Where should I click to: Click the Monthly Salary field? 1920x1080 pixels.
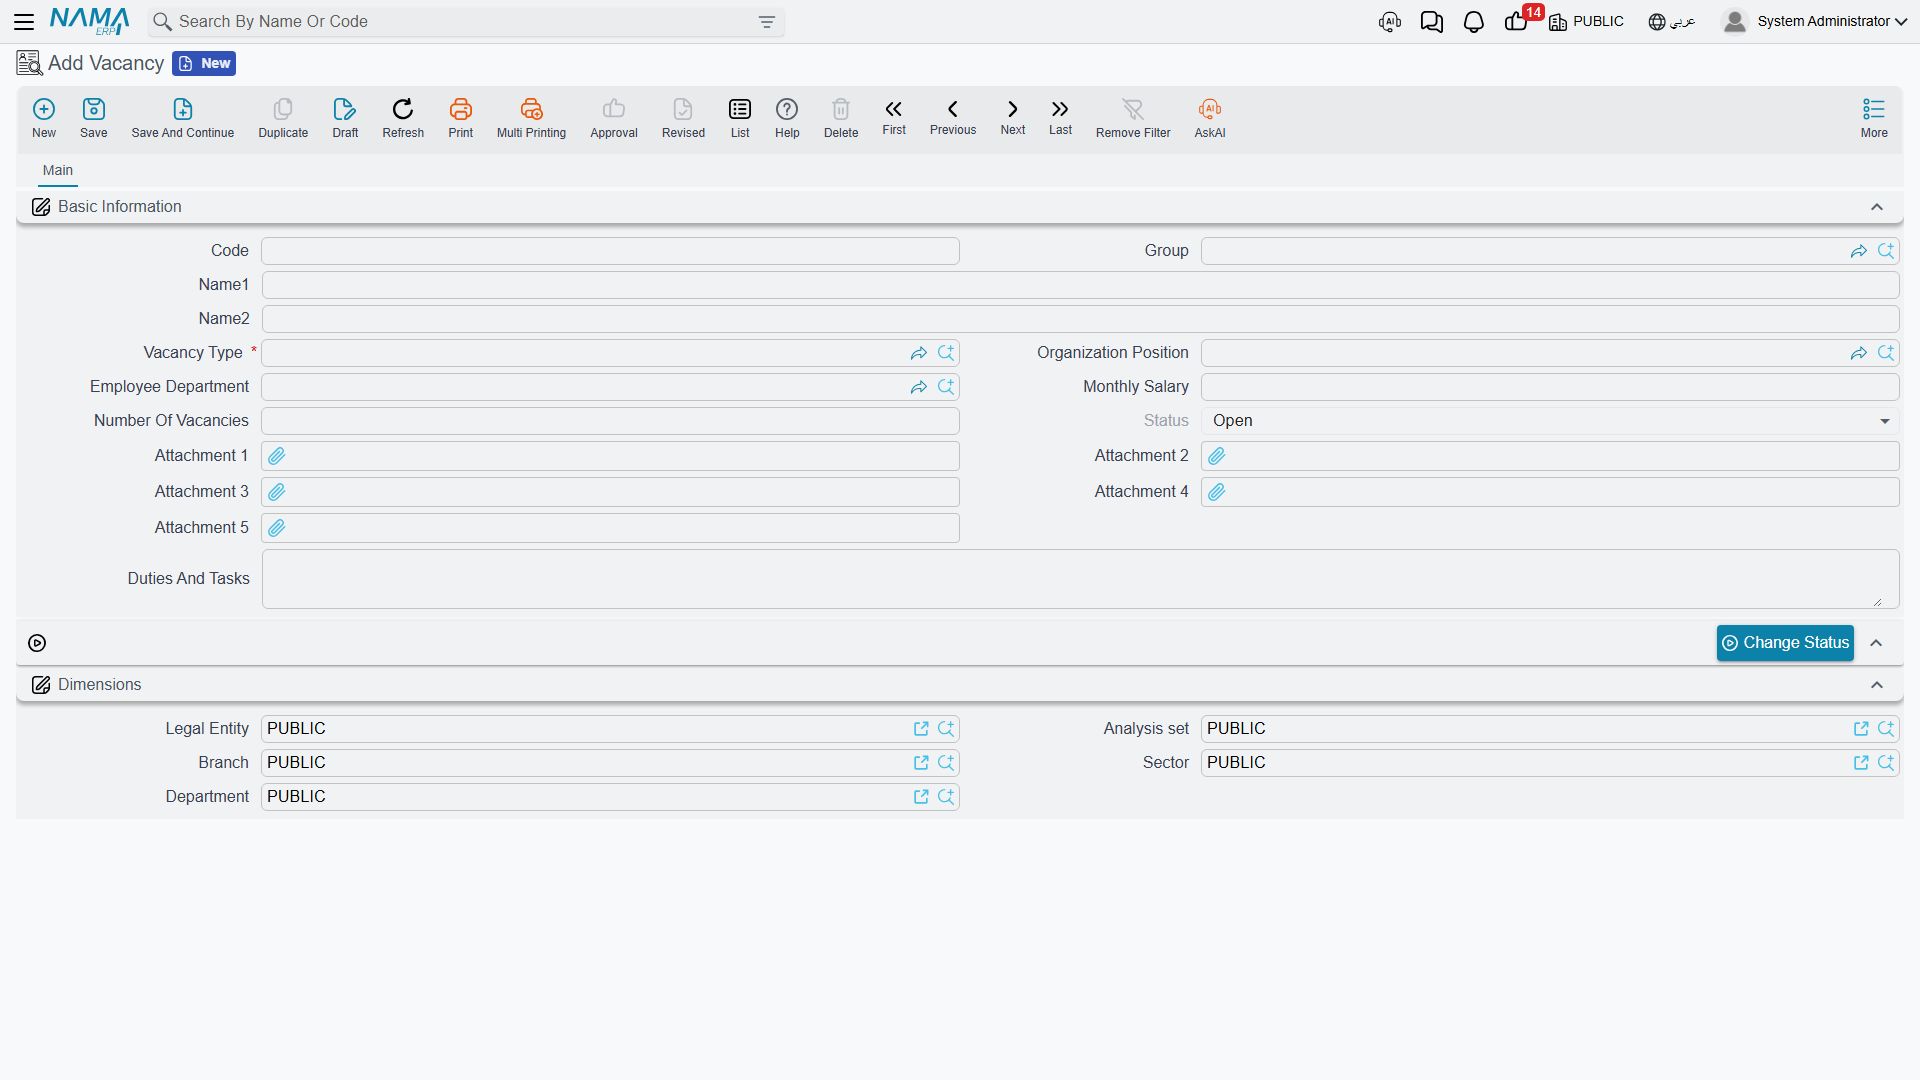pos(1550,387)
